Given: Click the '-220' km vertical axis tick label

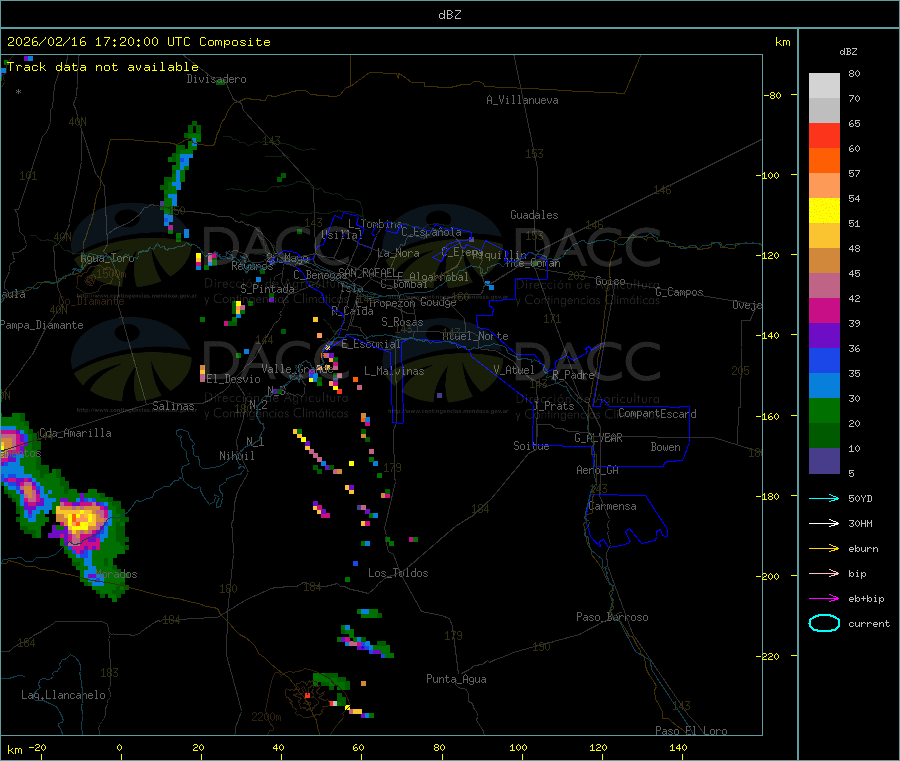Looking at the screenshot, I should pos(767,657).
